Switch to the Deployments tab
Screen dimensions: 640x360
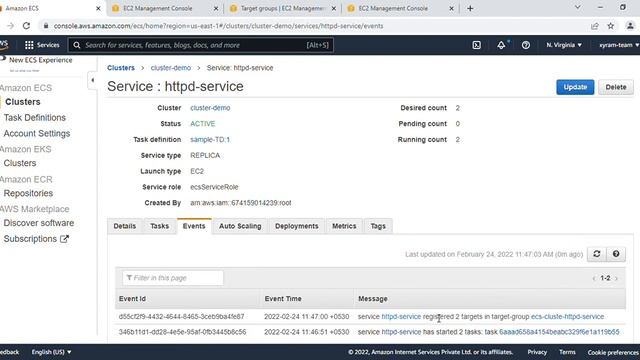[296, 226]
